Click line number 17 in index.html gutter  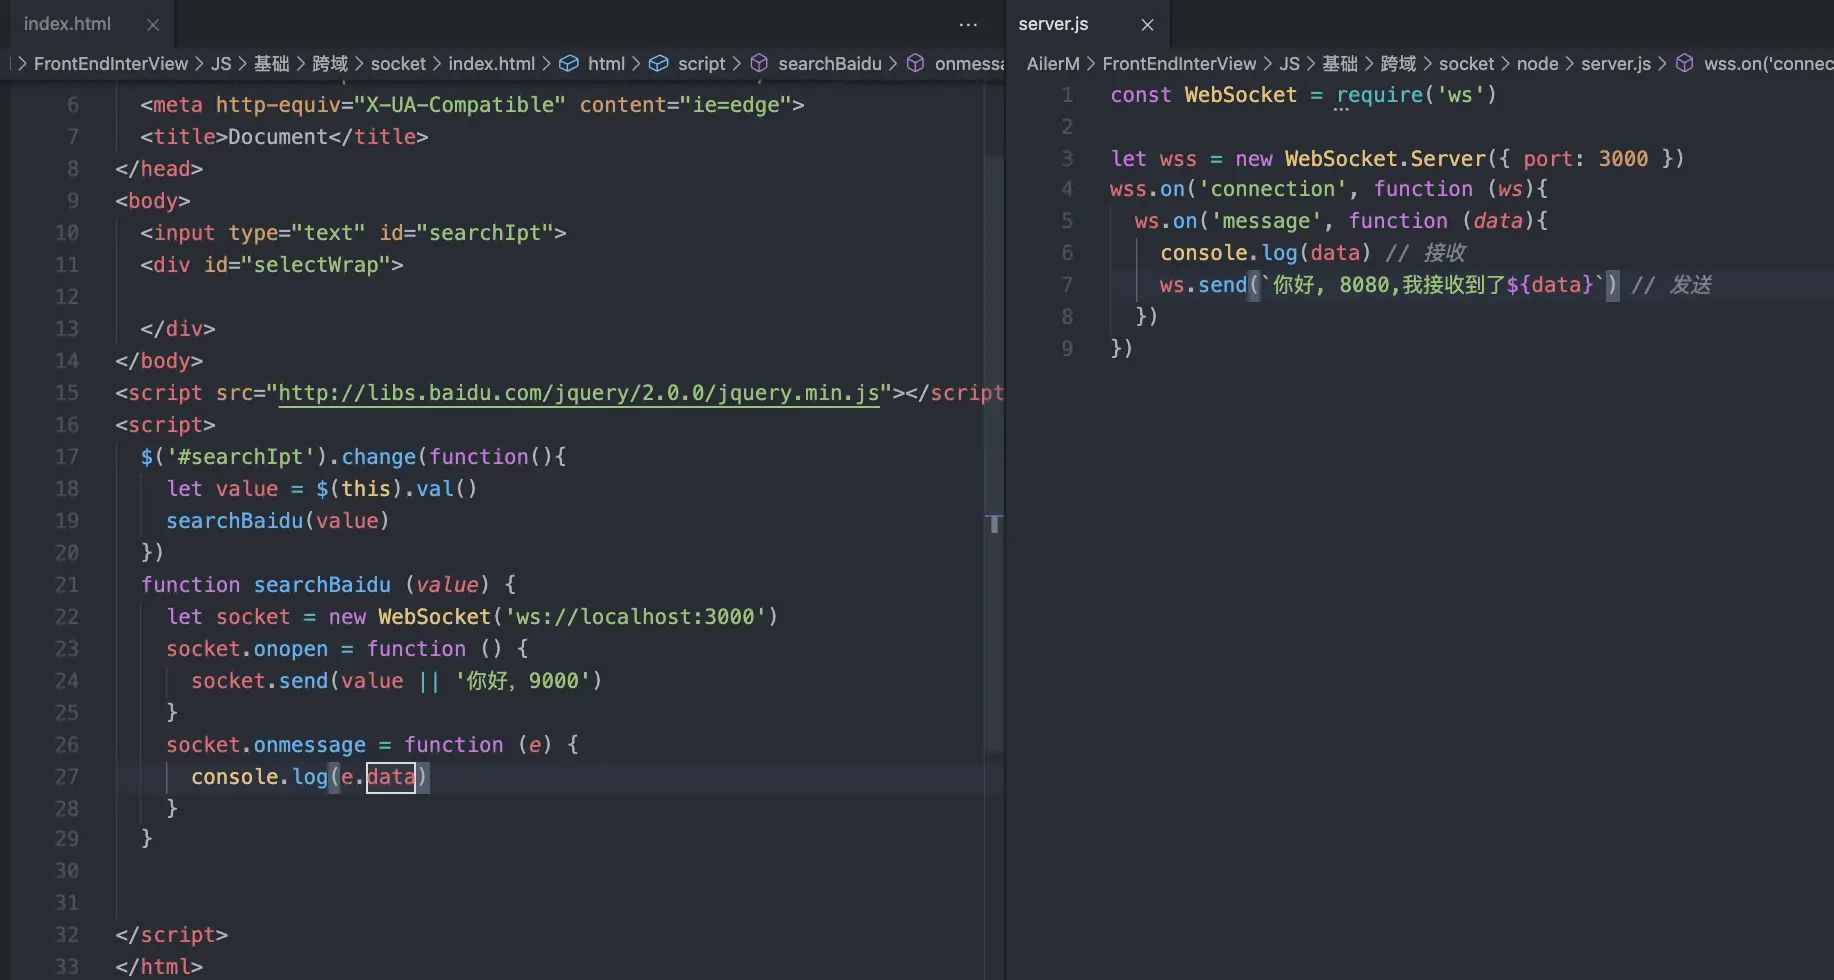click(67, 457)
